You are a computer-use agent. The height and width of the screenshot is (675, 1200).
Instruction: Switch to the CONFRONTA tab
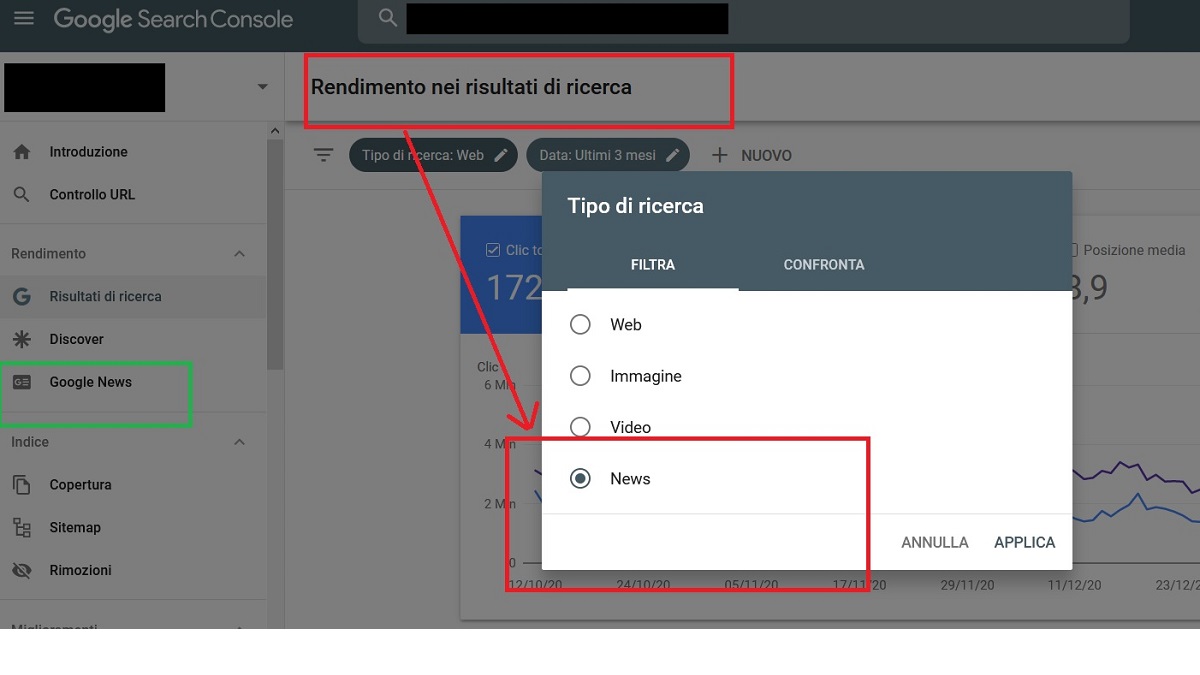pyautogui.click(x=824, y=265)
